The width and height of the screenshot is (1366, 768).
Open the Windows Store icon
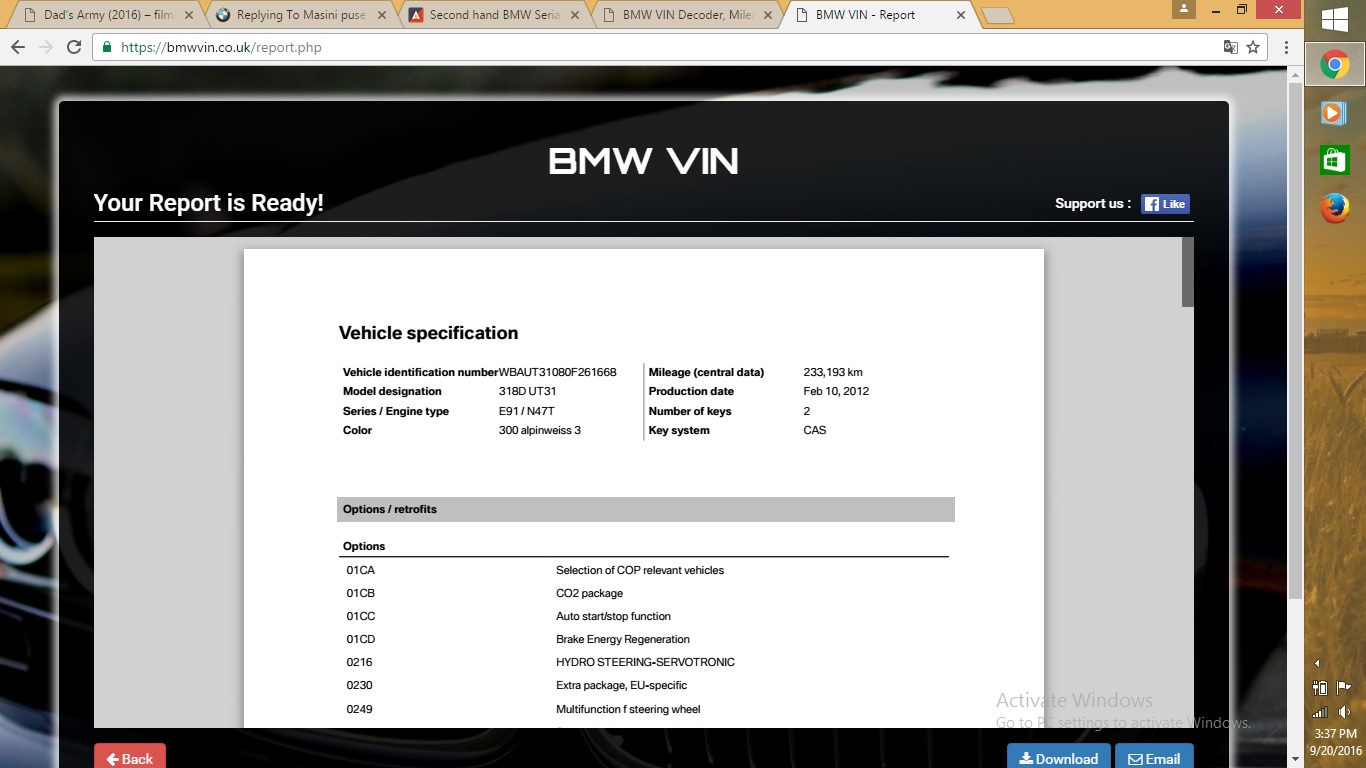[1334, 160]
